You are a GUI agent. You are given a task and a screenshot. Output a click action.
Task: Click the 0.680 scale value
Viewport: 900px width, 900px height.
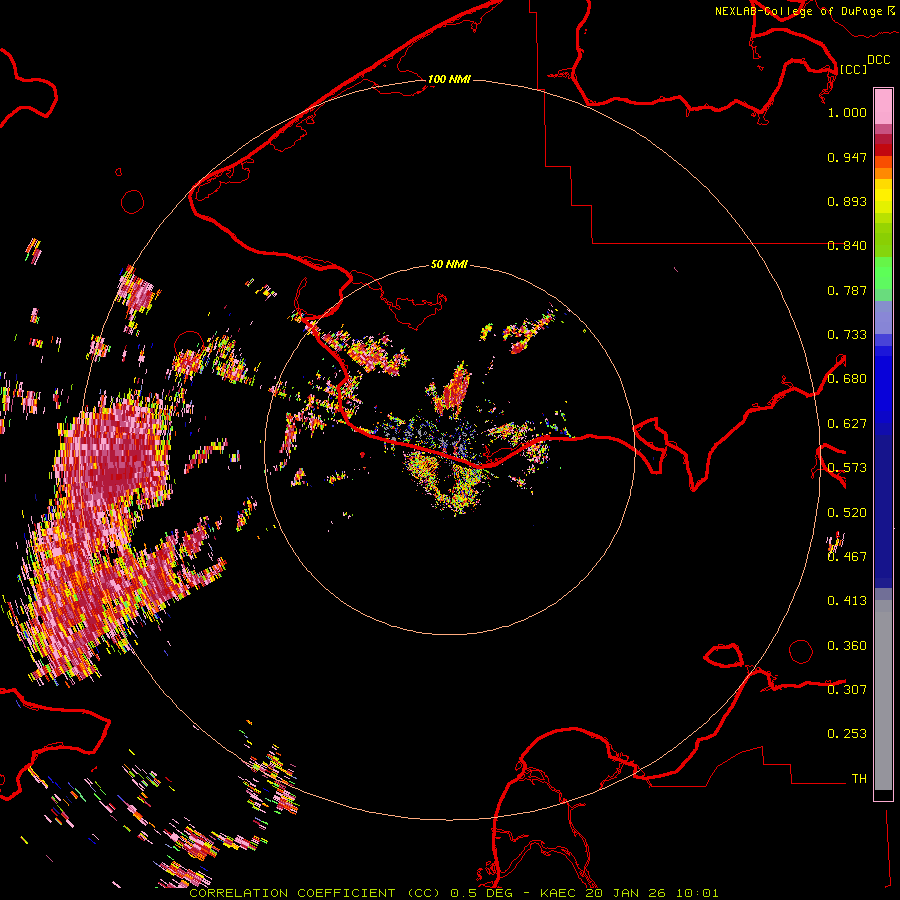(847, 379)
